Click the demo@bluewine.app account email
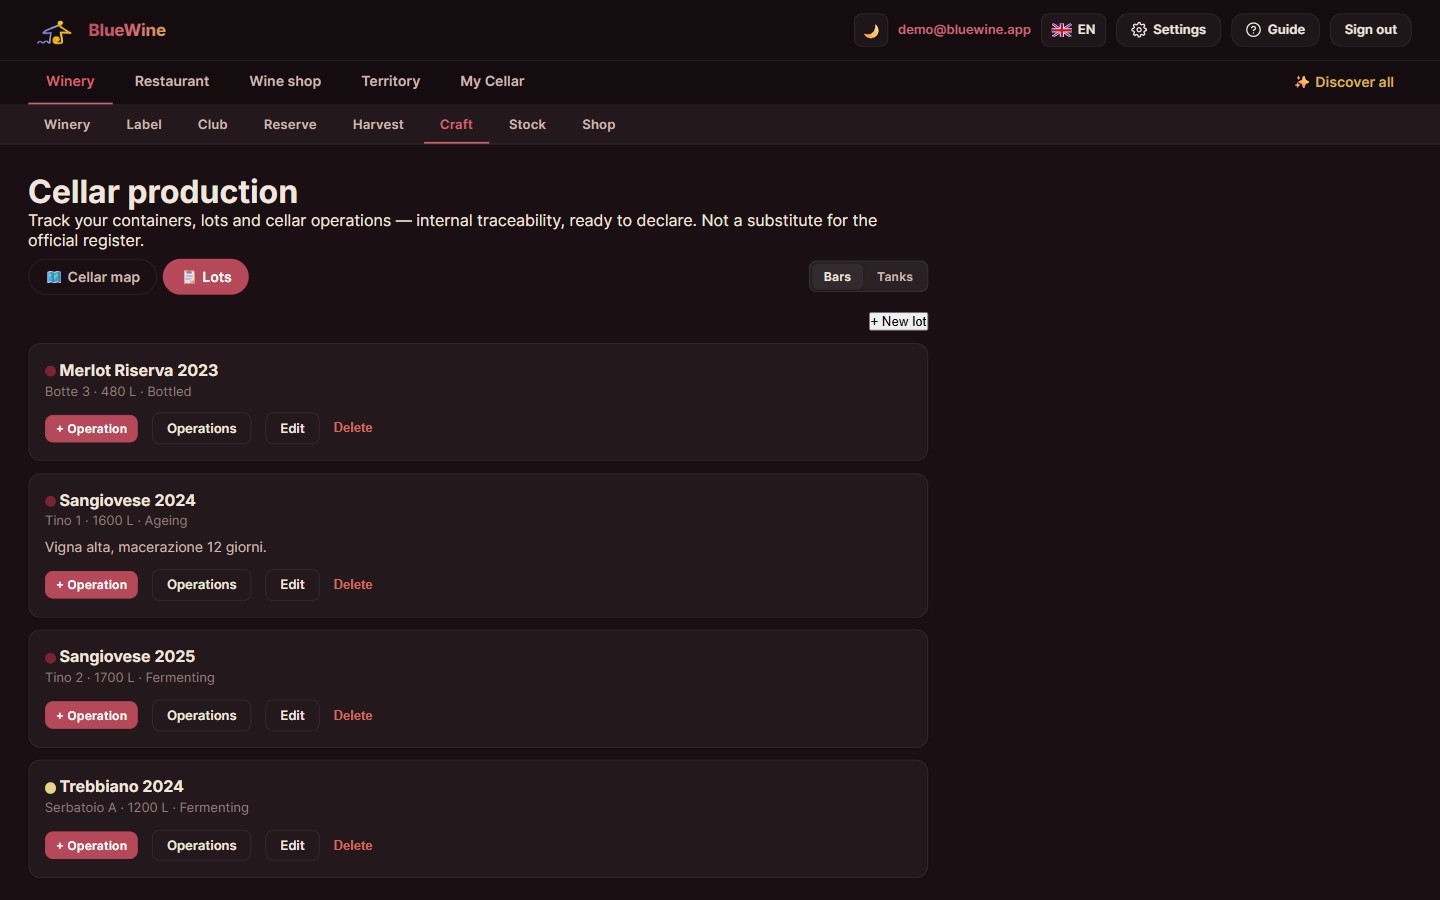The height and width of the screenshot is (900, 1440). click(964, 30)
